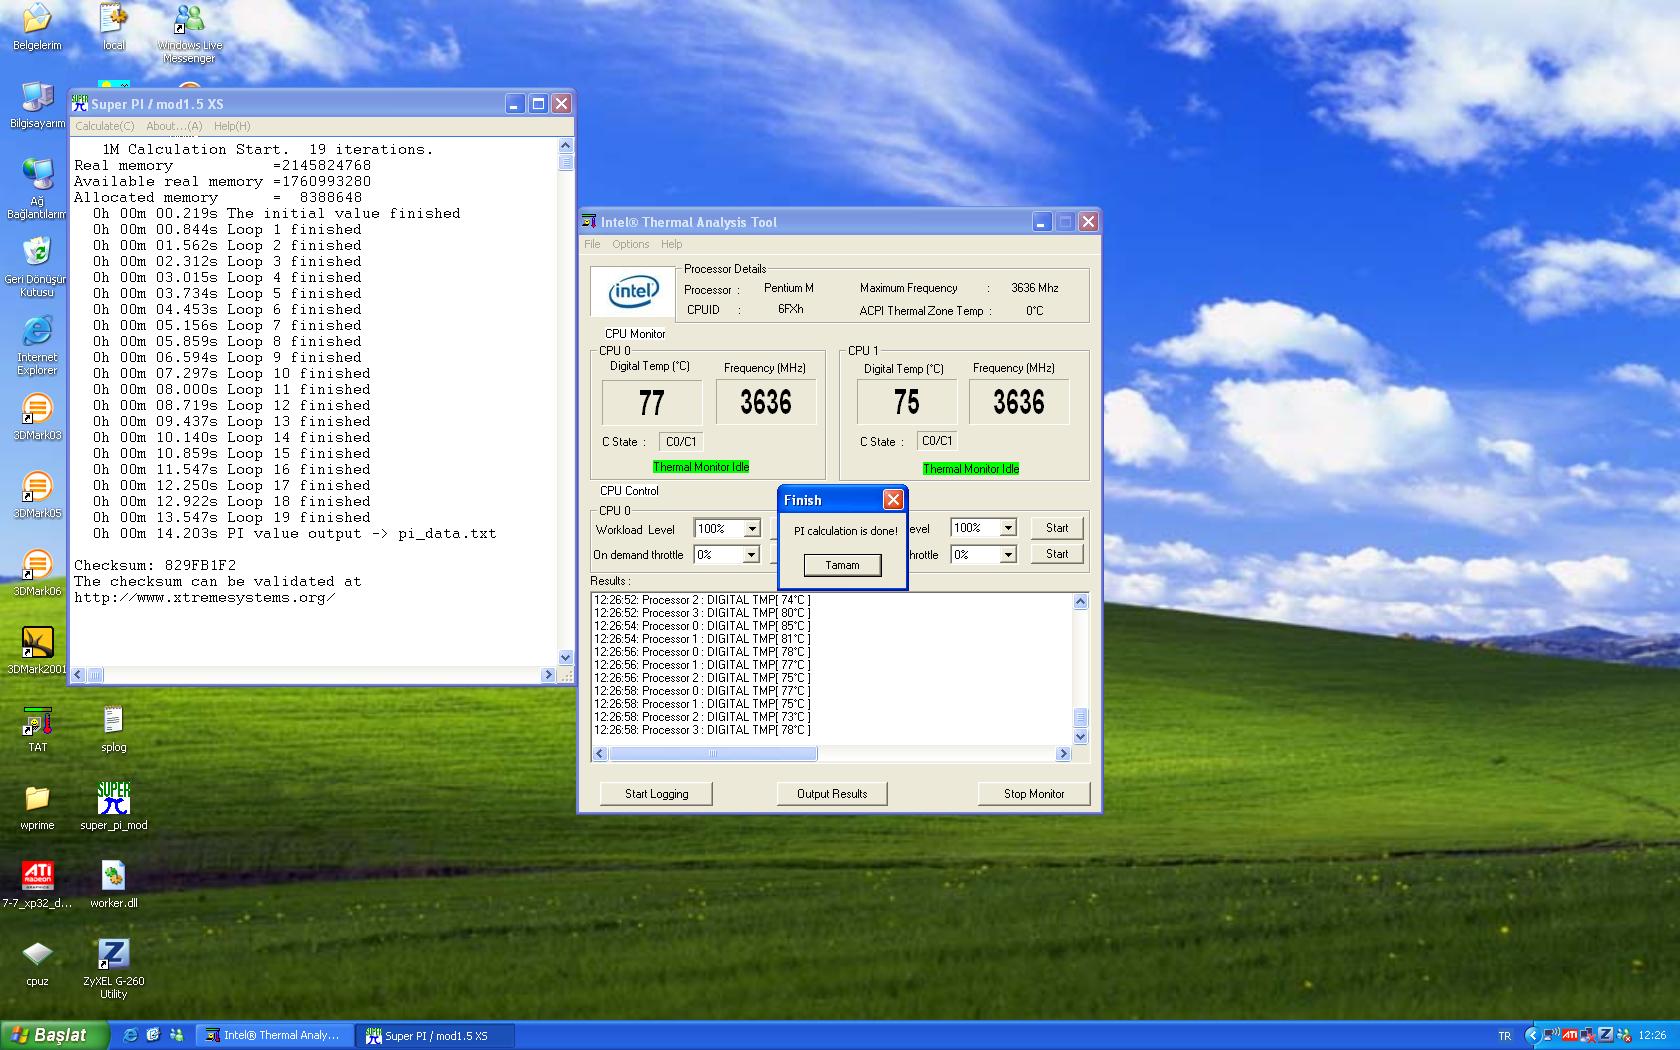Viewport: 1680px width, 1050px height.
Task: Open the Bilgisayarım desktop icon
Action: 37,105
